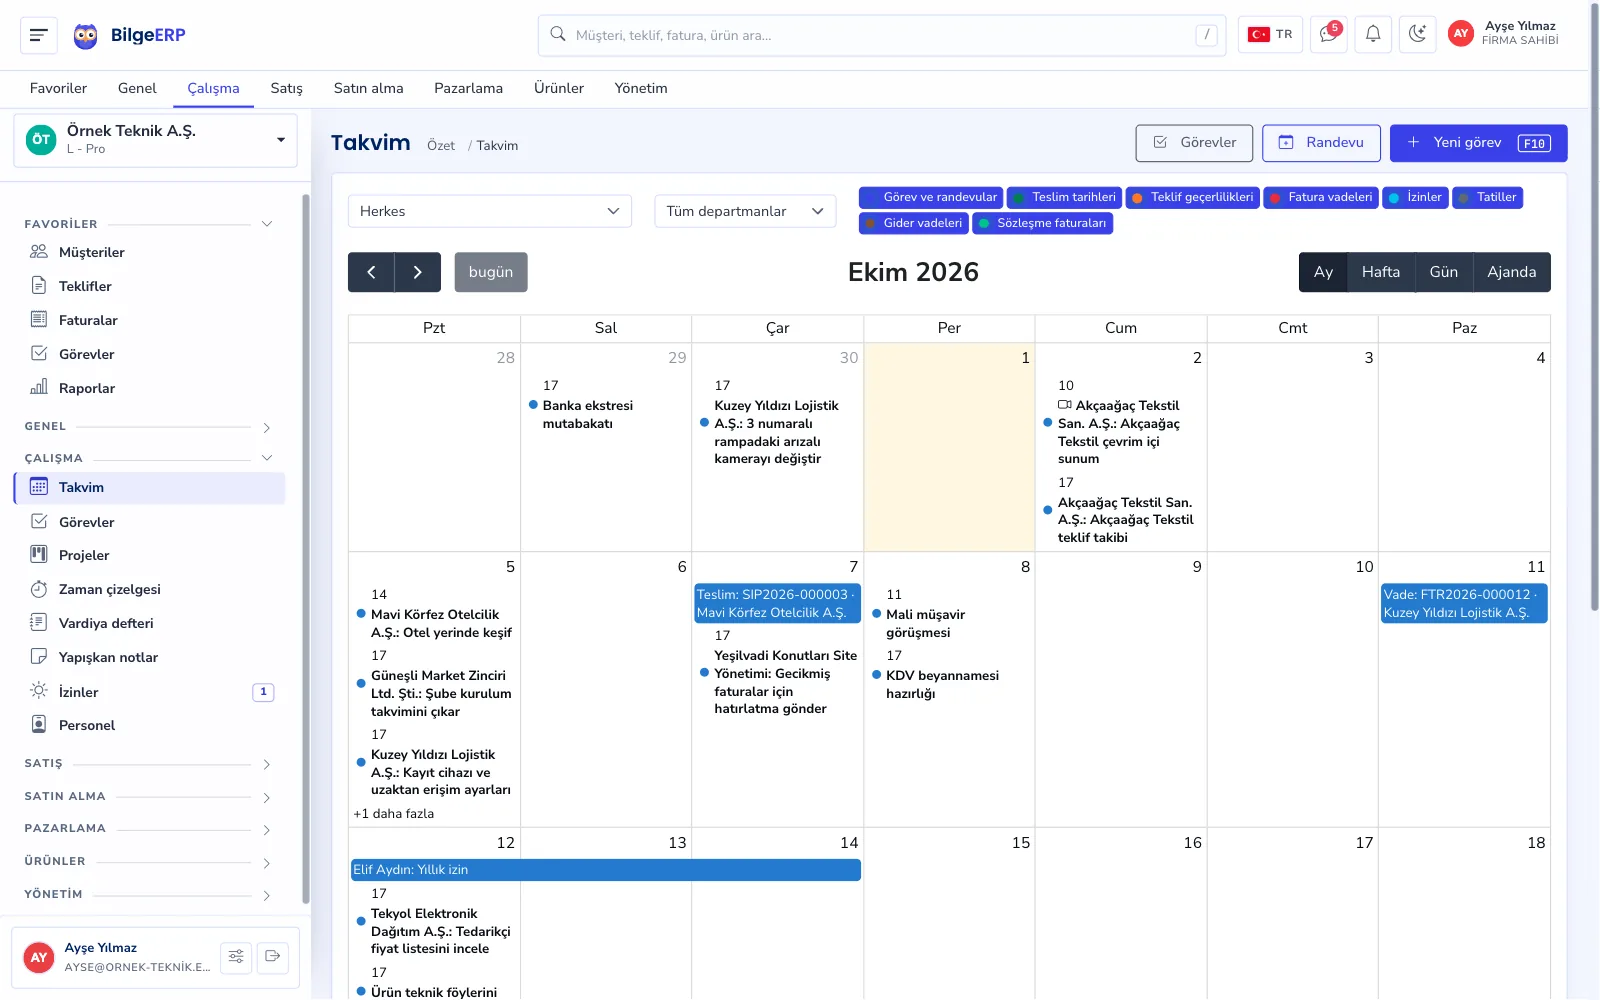Switch to Ajanda calendar view
Screen dimensions: 1600x1000
pyautogui.click(x=1512, y=272)
